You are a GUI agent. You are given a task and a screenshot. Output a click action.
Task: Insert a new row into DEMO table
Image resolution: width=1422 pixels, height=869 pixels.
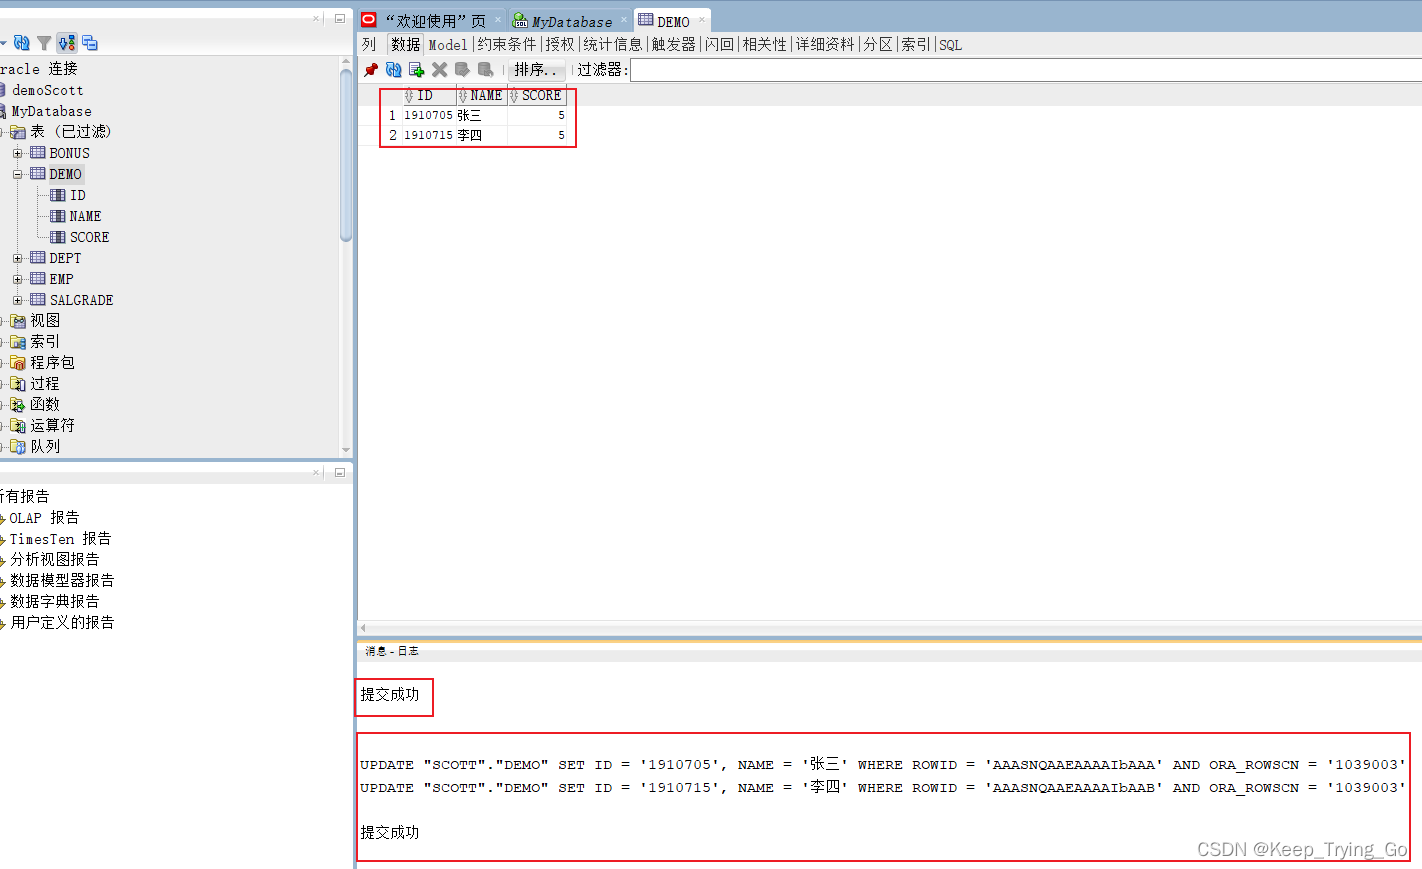point(417,69)
